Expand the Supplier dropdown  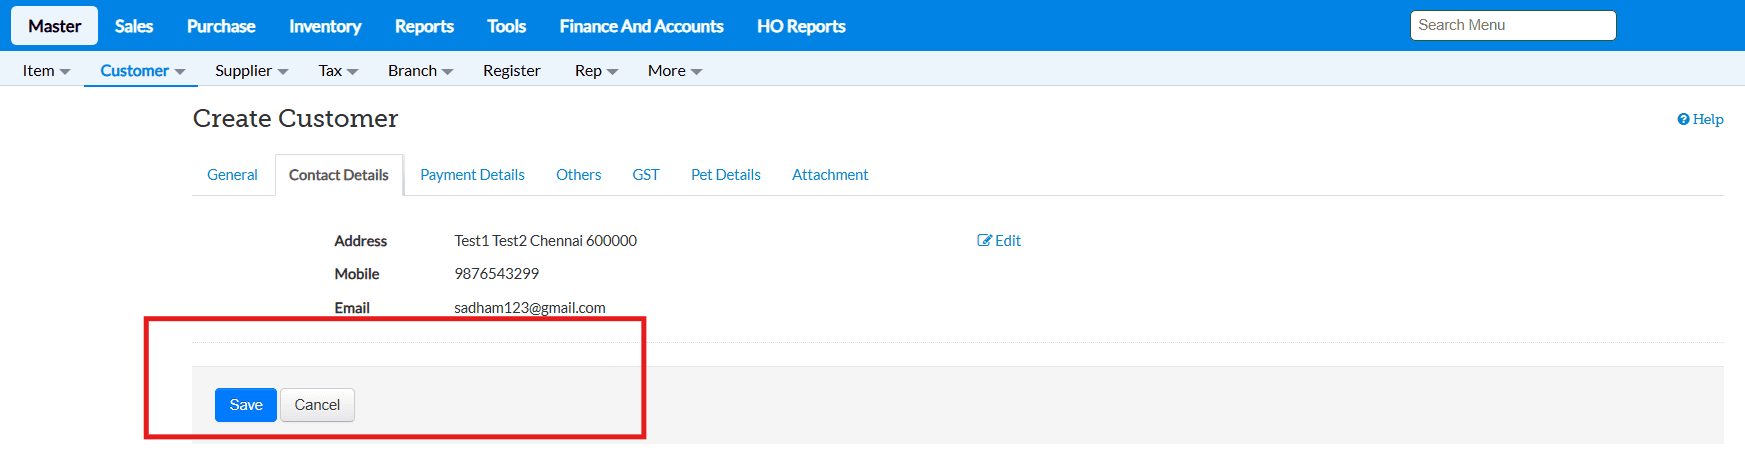click(x=251, y=71)
